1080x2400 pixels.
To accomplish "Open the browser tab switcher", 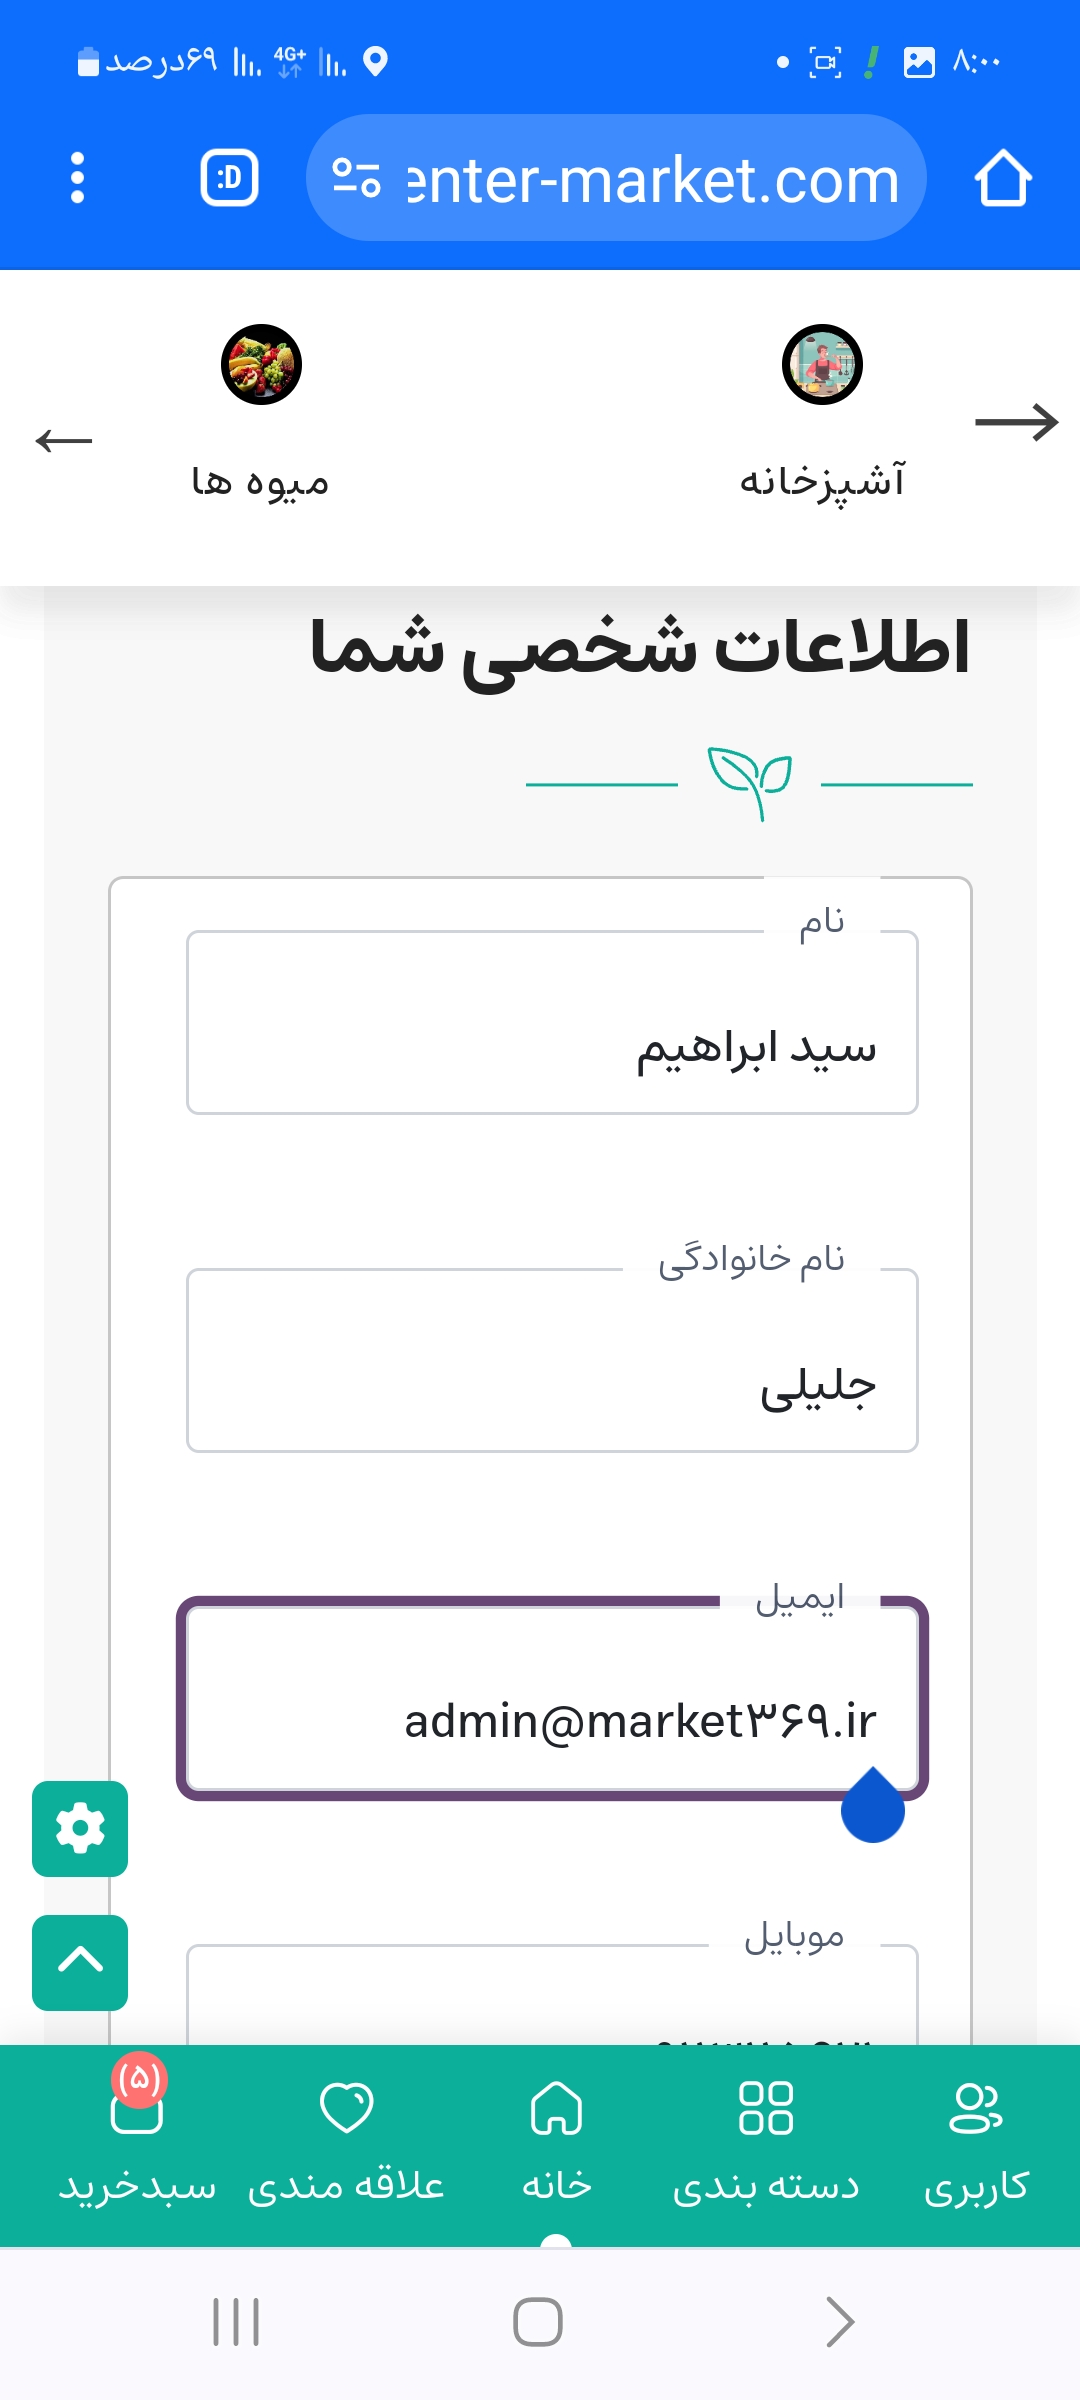I will point(230,178).
